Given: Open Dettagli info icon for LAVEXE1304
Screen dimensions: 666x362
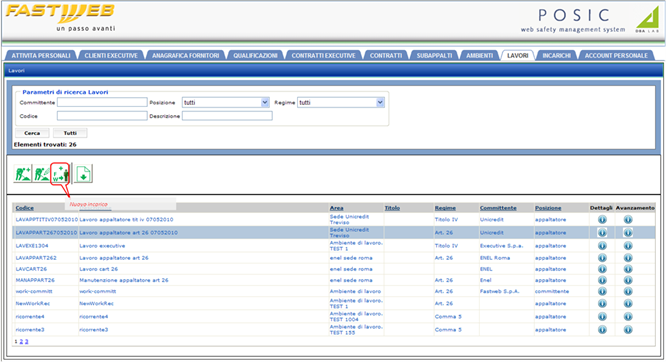Looking at the screenshot, I should point(602,246).
